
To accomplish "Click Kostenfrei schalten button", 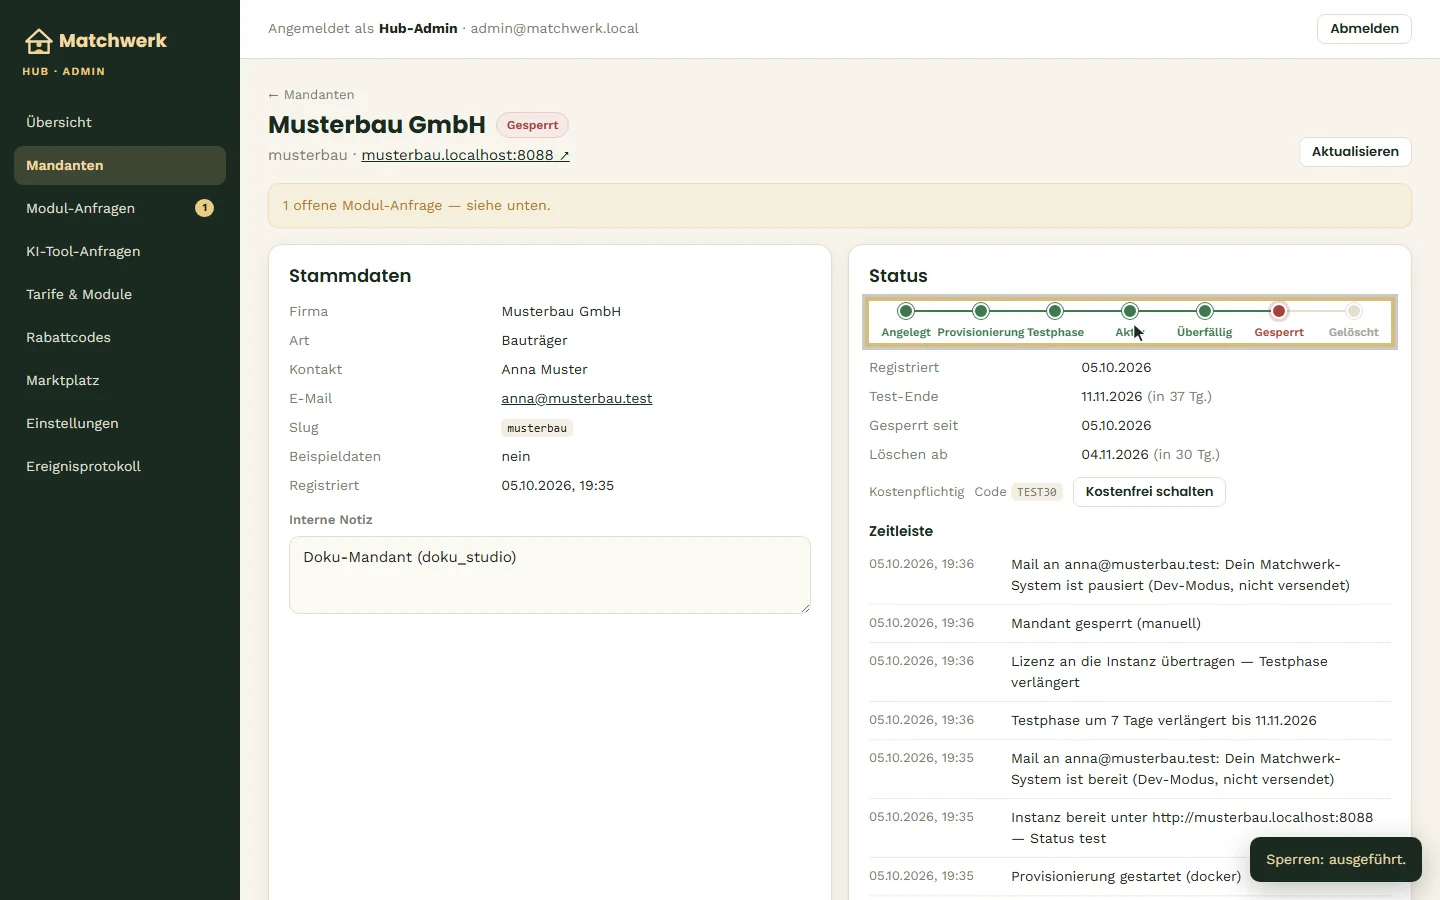I will click(1149, 492).
